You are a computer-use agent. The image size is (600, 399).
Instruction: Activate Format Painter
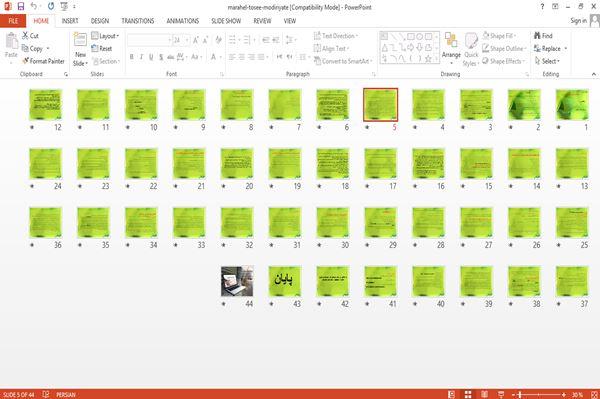coord(43,61)
